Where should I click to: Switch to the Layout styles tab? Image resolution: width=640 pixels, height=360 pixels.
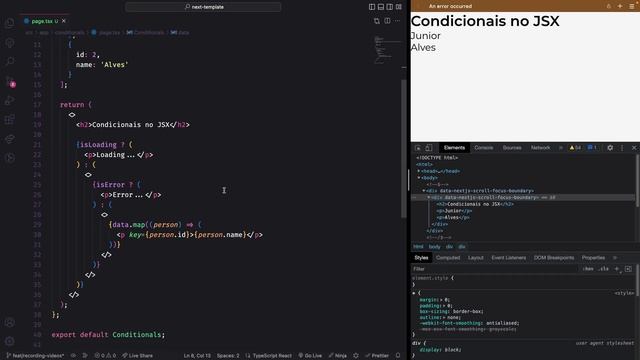pyautogui.click(x=476, y=258)
